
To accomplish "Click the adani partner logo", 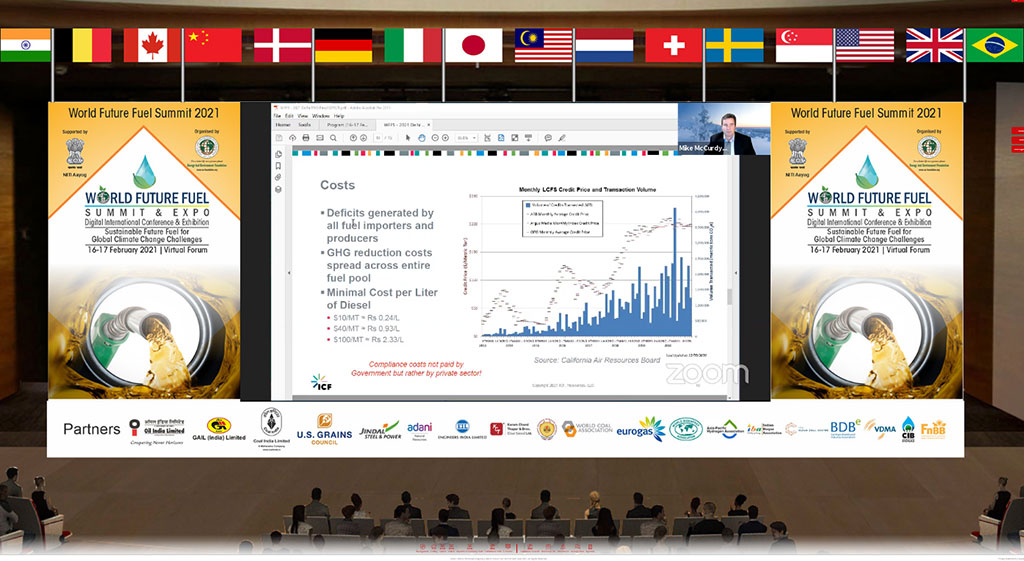I will [419, 430].
